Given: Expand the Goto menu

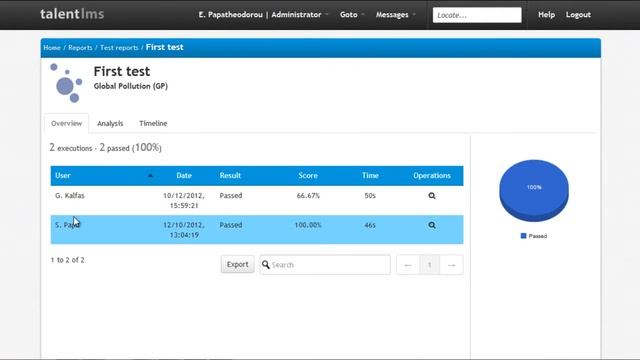Looking at the screenshot, I should 352,15.
